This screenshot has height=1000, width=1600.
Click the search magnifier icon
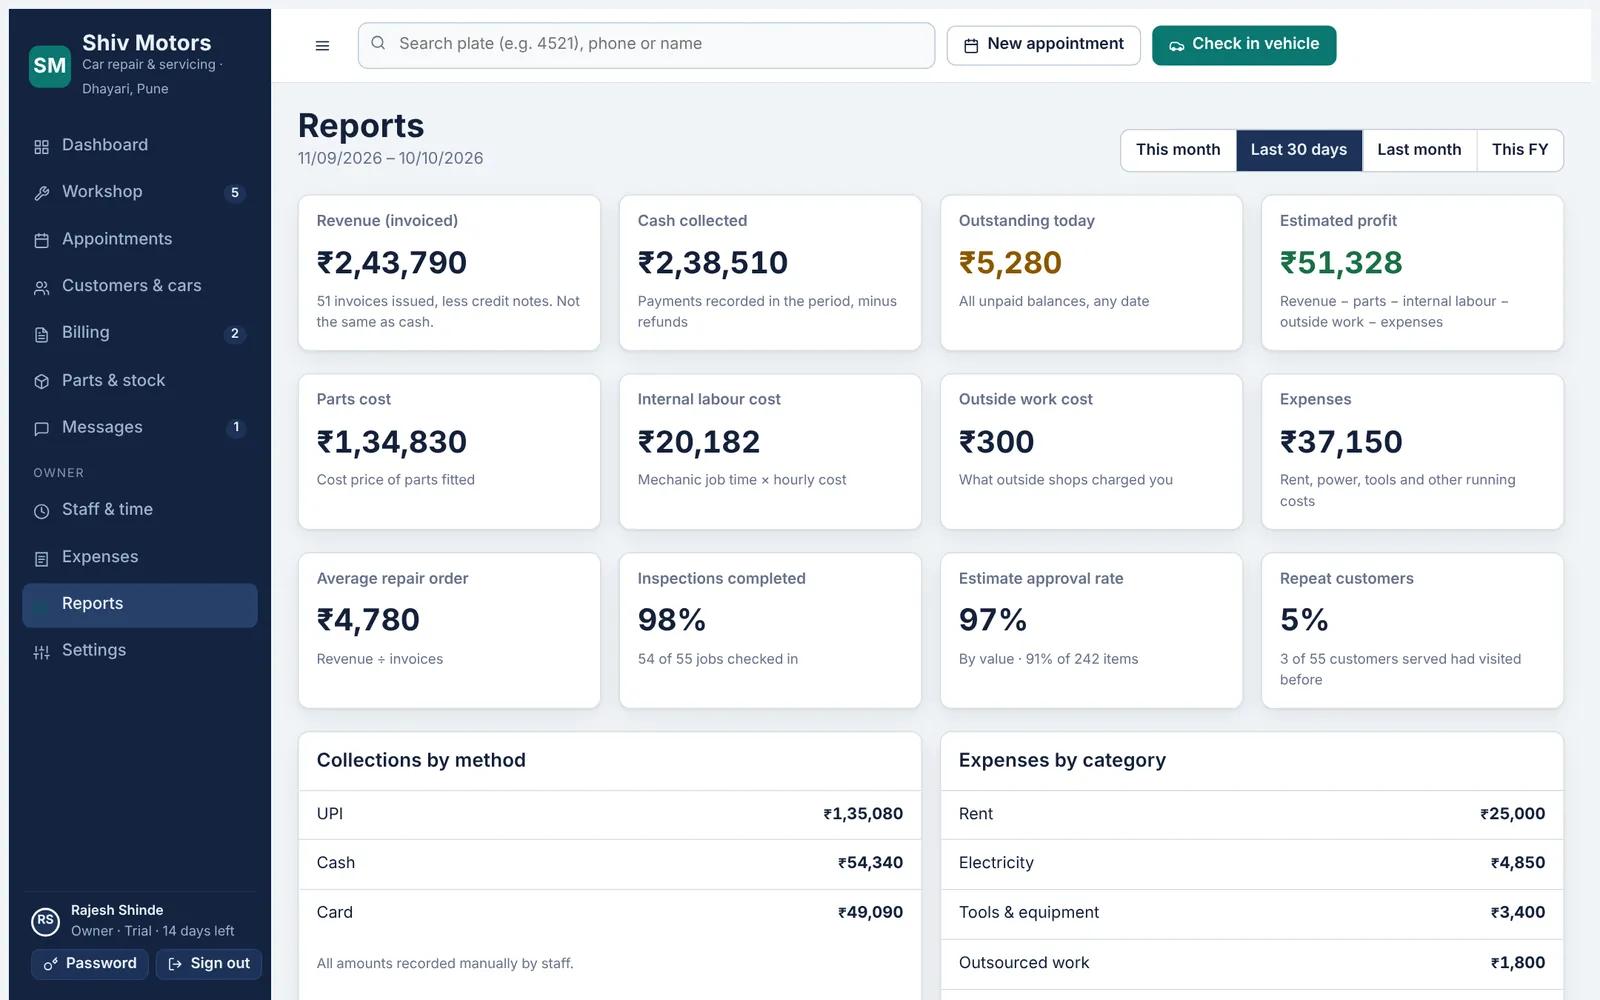[x=378, y=43]
